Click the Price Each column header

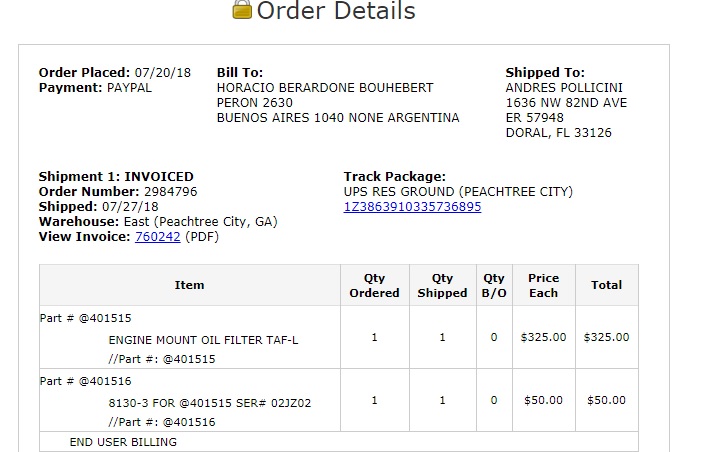point(543,285)
